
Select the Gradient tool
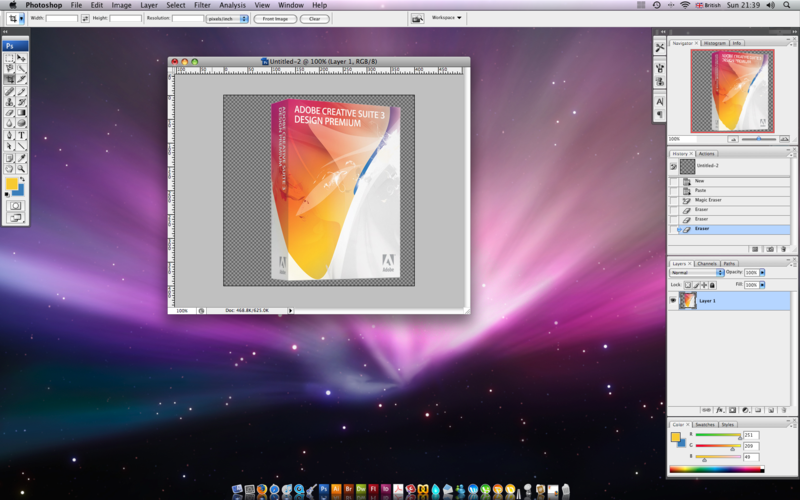(21, 113)
